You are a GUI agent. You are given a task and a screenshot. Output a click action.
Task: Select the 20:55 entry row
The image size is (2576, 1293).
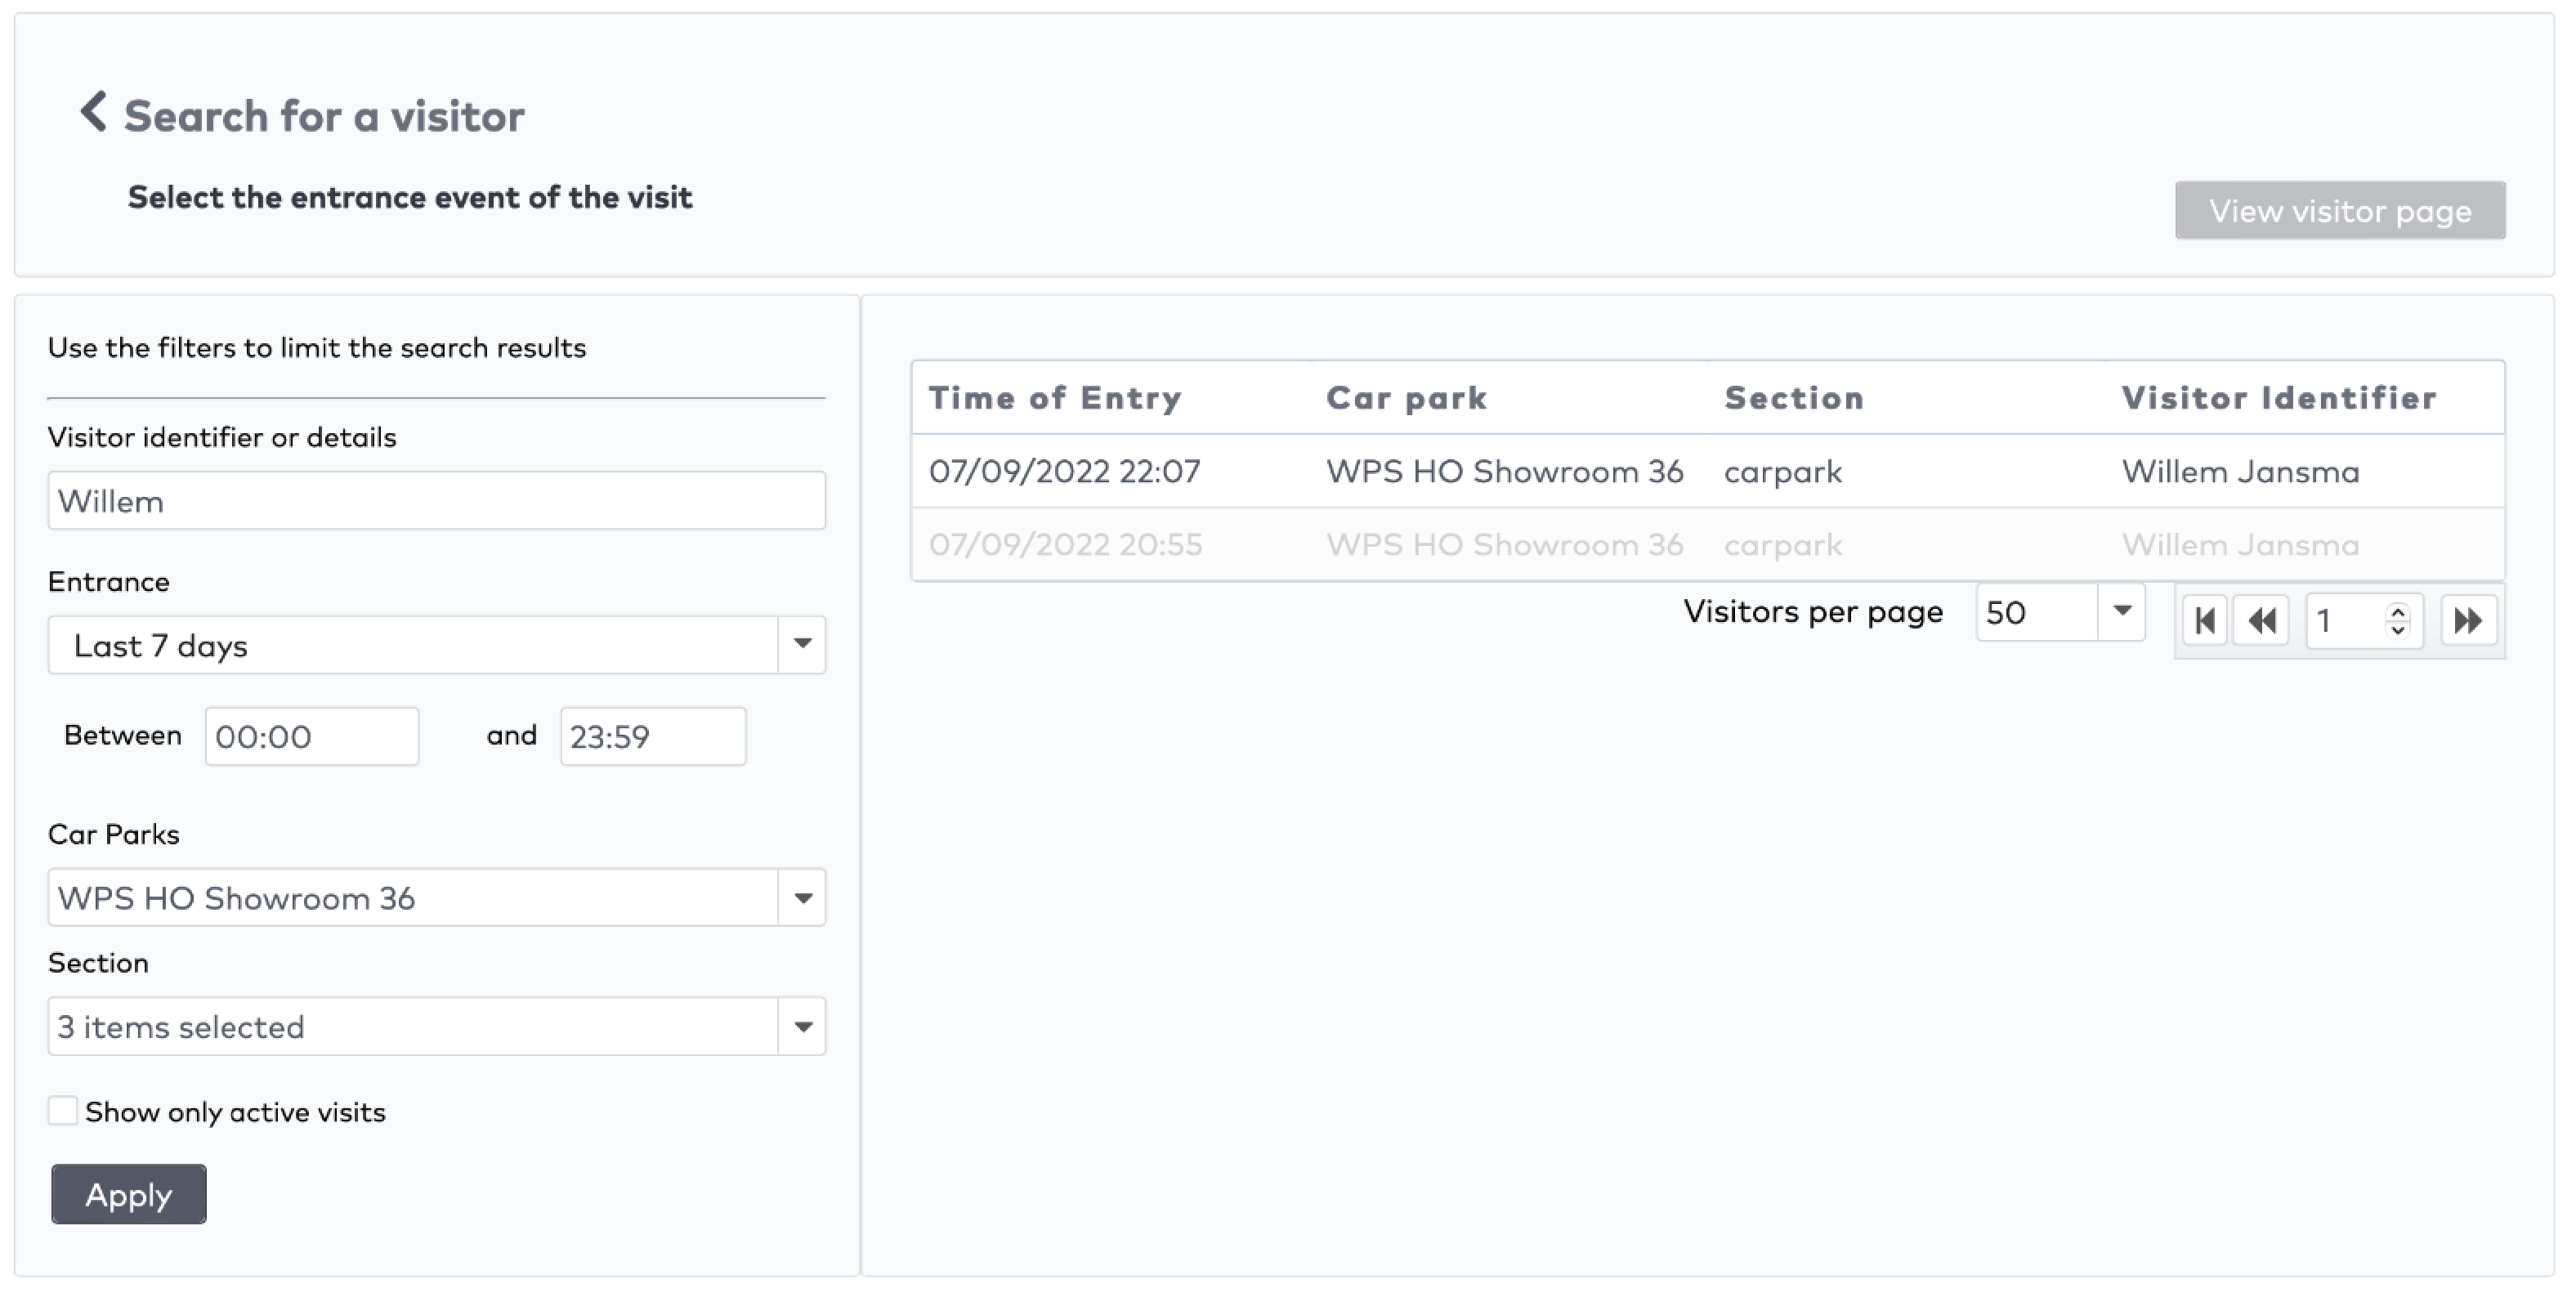[x=1706, y=545]
